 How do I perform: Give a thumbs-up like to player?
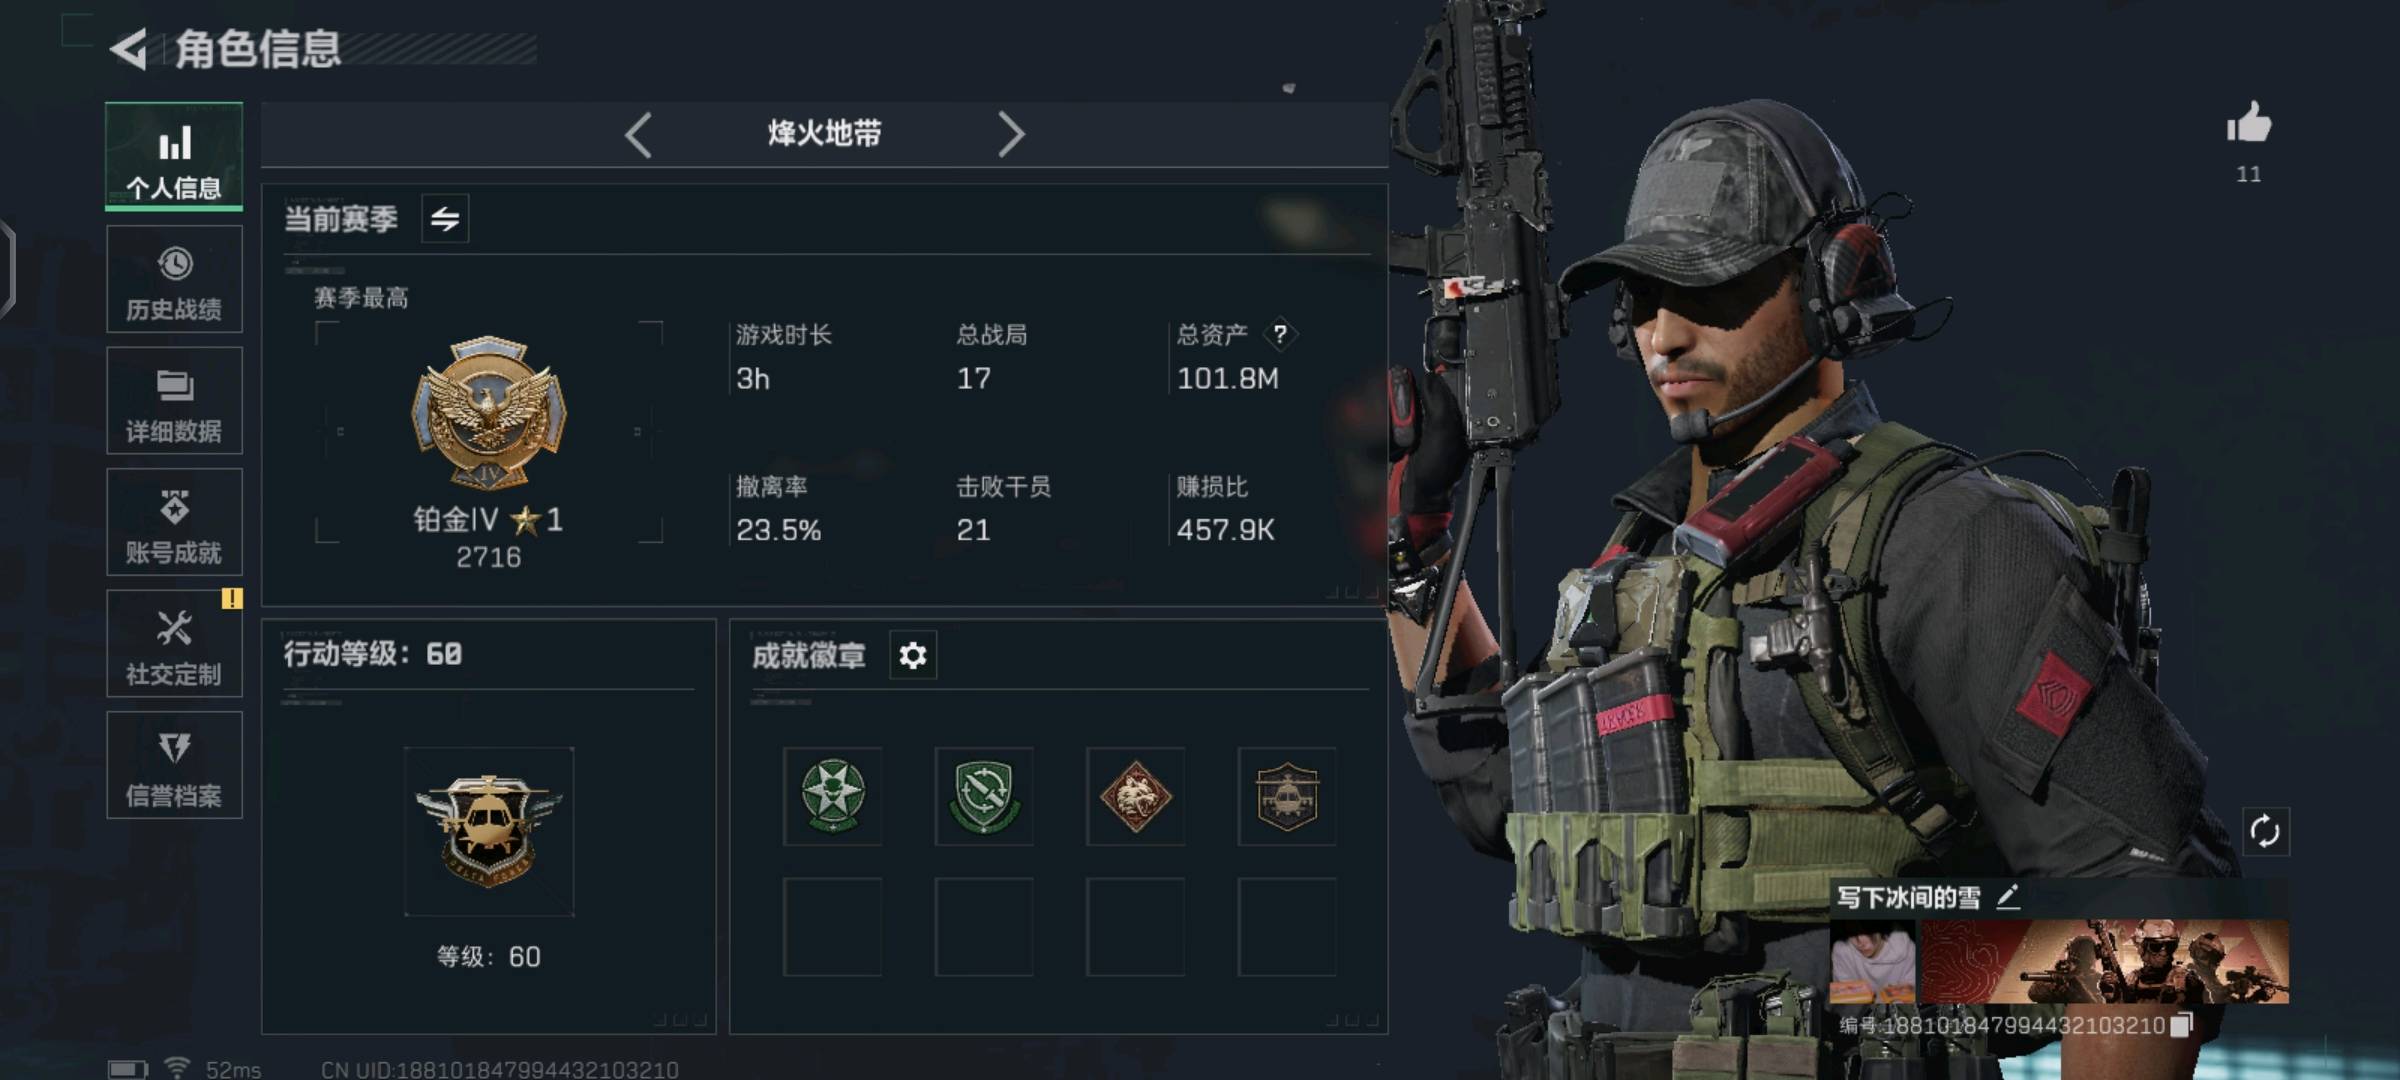2249,123
